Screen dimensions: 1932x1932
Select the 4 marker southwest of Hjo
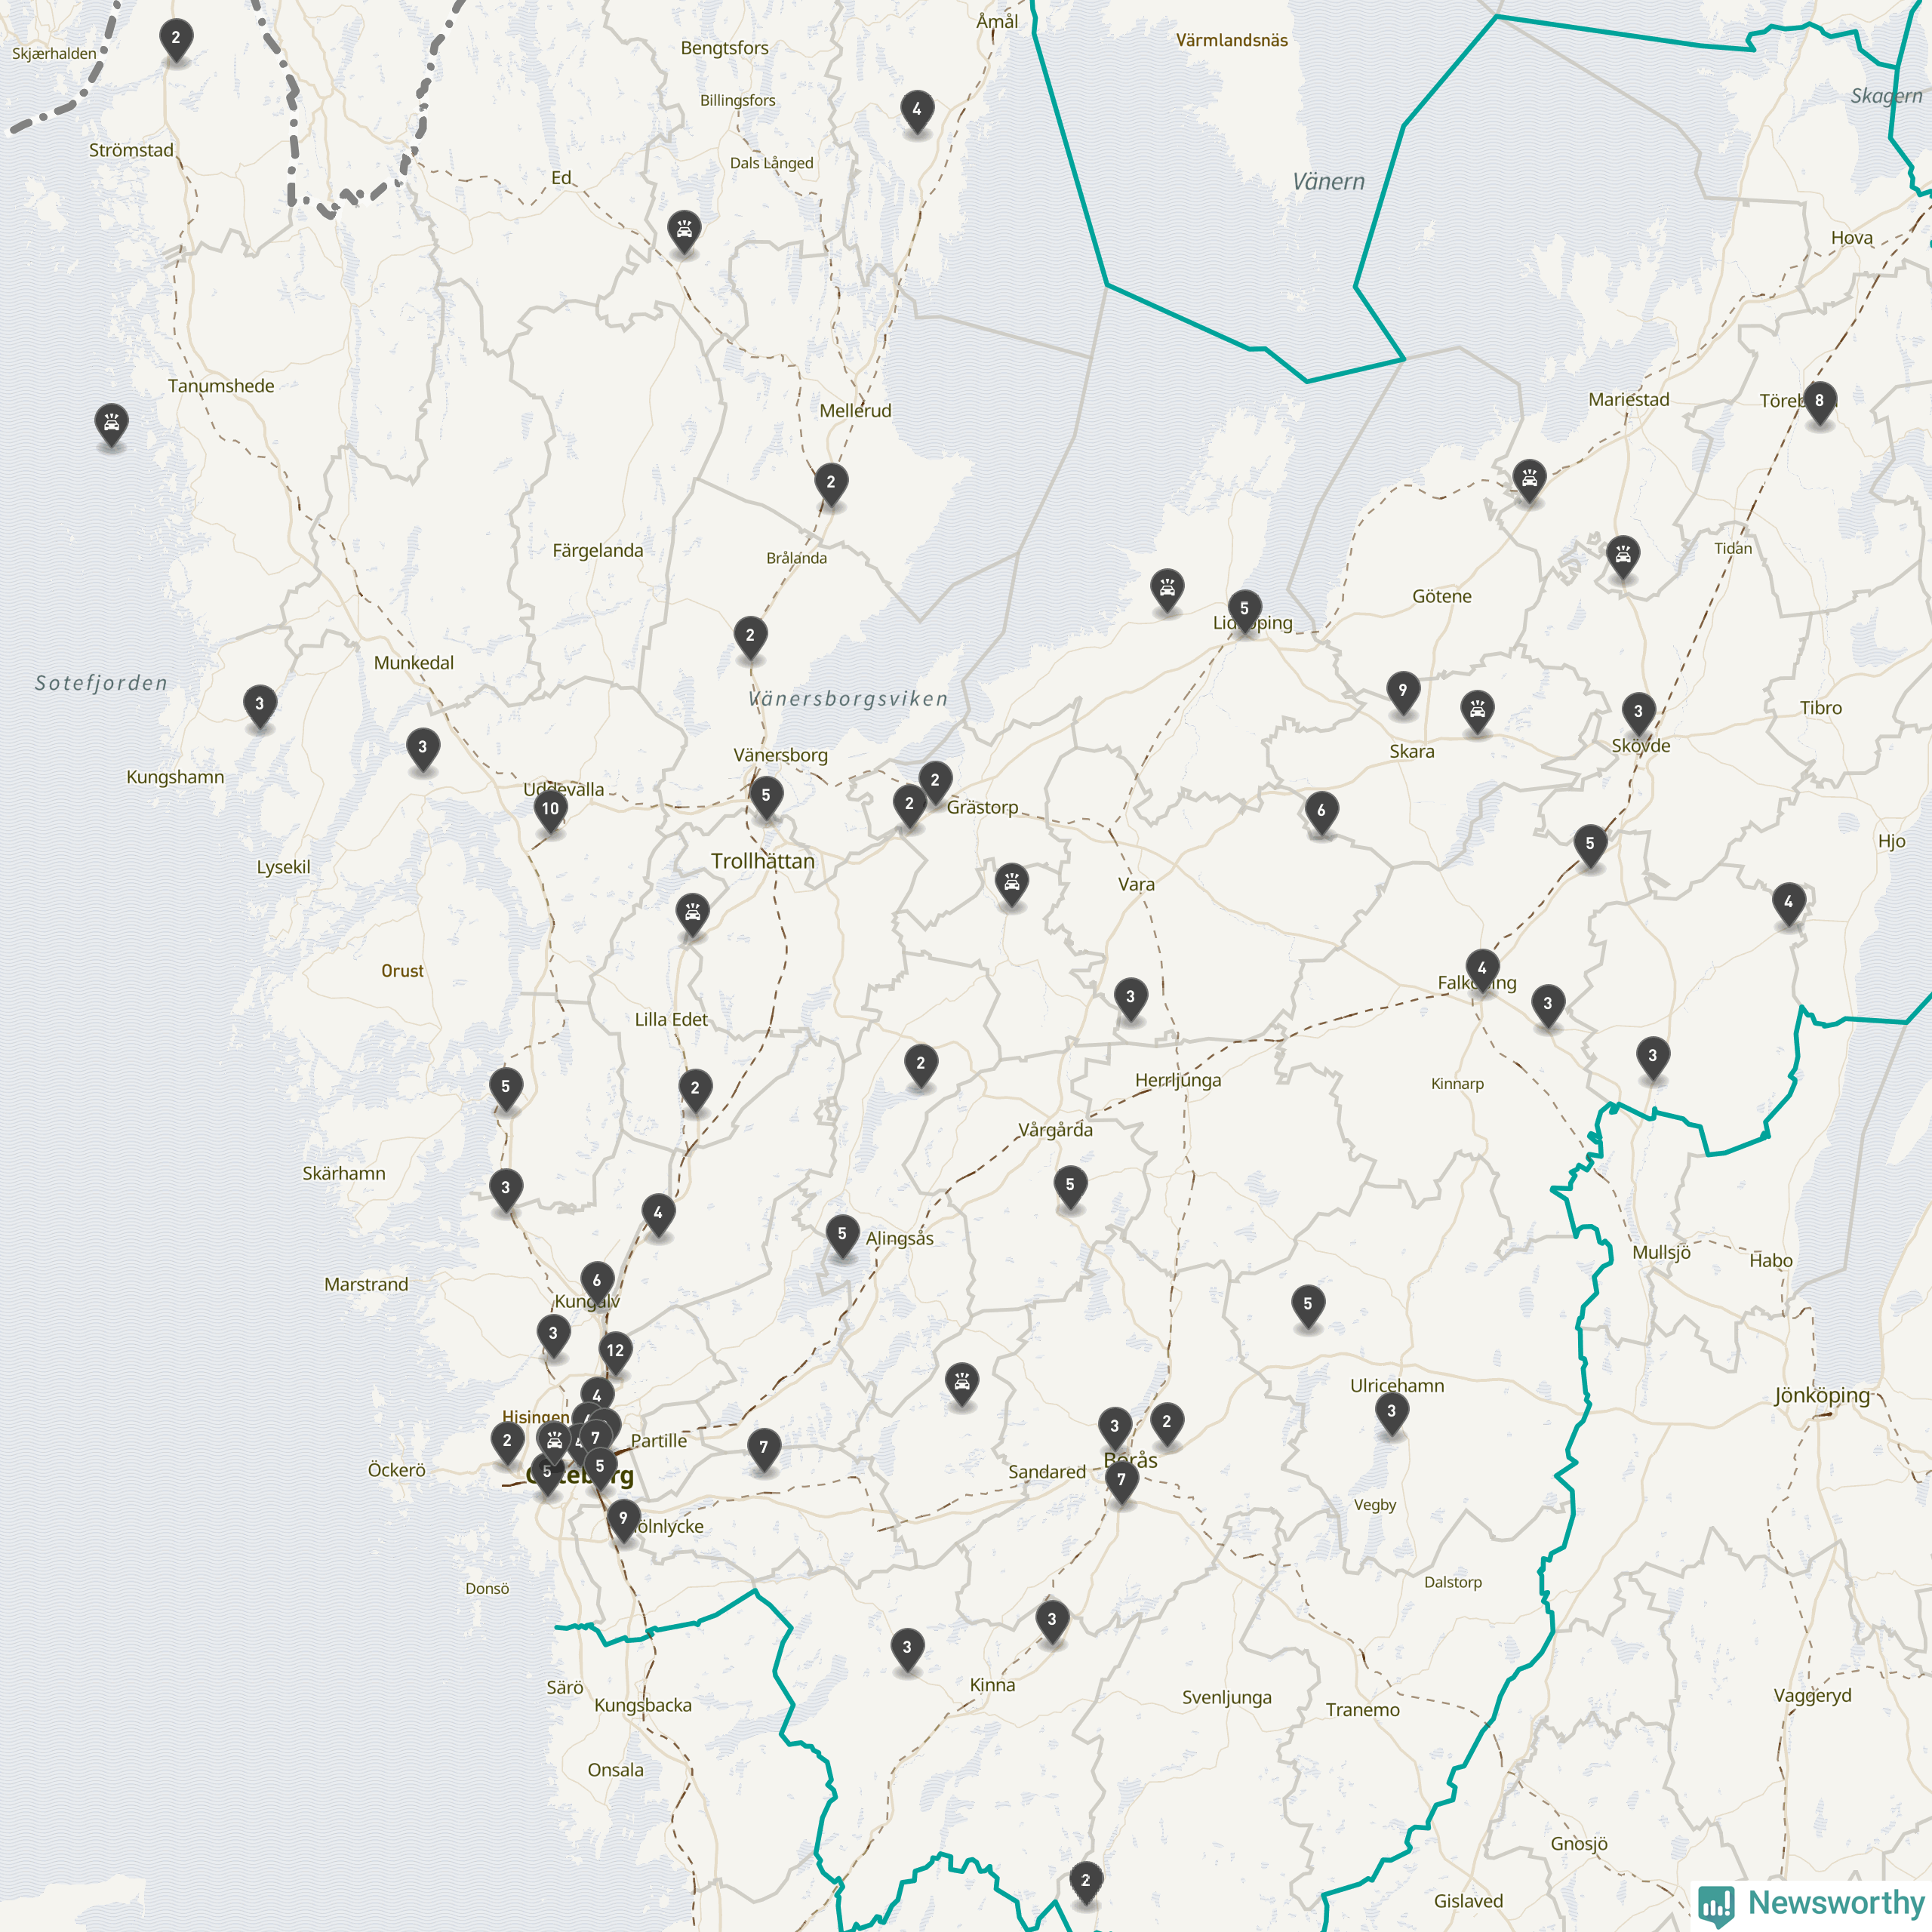(x=1789, y=904)
